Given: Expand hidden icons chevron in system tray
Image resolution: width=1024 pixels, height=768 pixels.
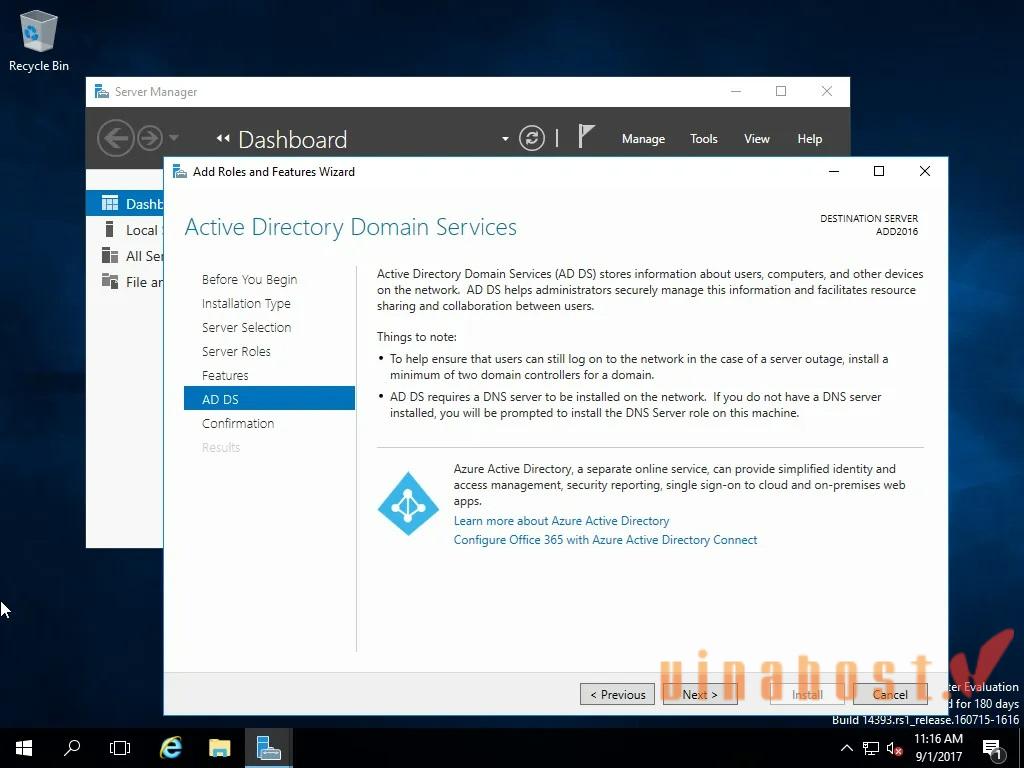Looking at the screenshot, I should pos(846,748).
